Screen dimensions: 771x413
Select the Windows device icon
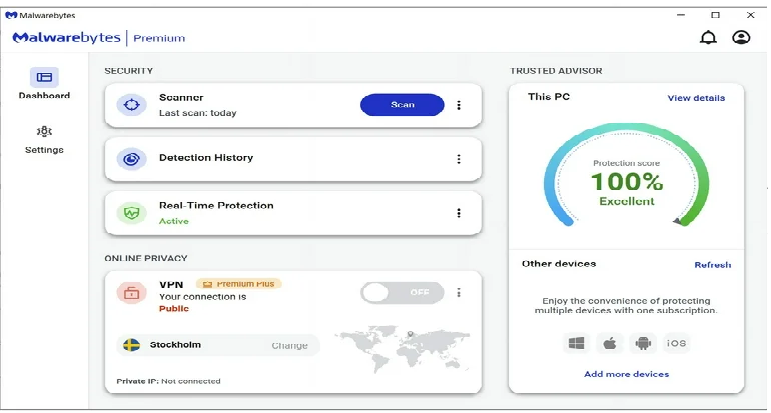576,343
